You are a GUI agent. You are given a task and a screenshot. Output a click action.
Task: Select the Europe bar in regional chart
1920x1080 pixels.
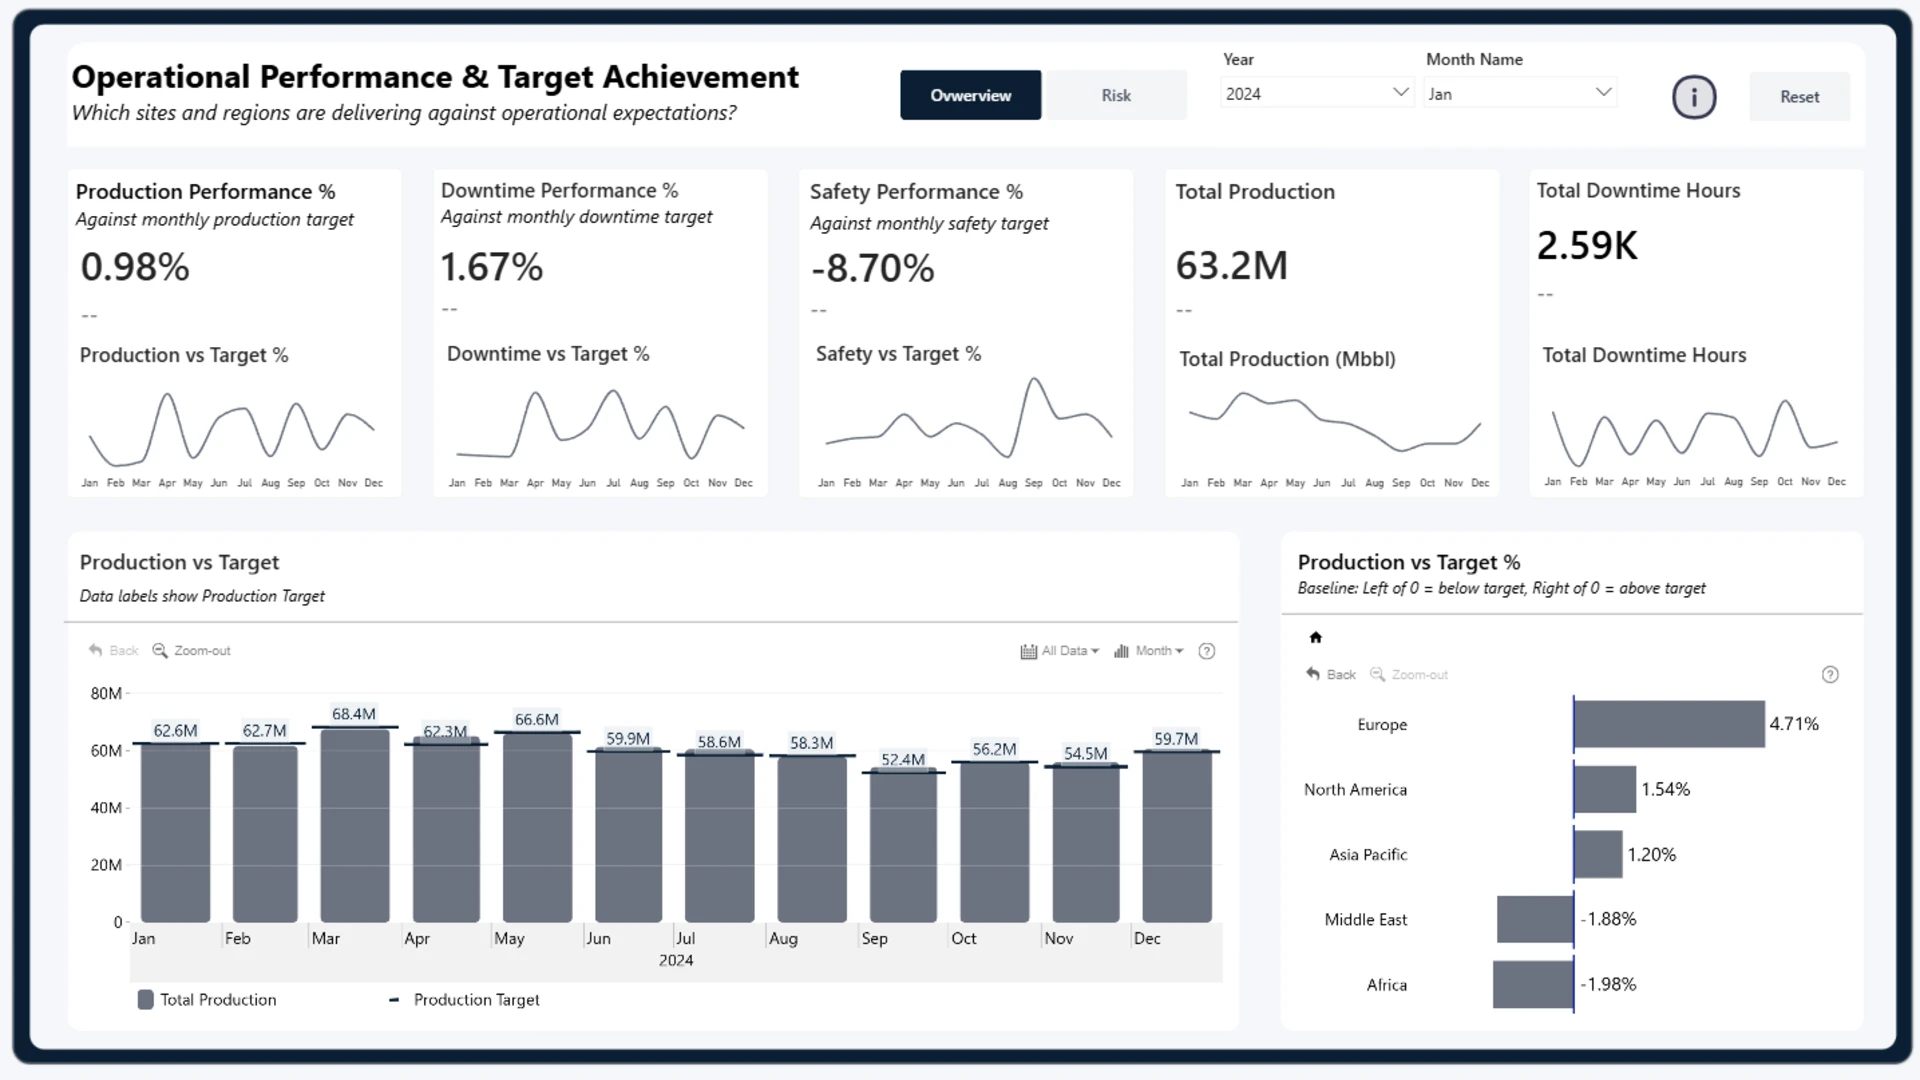point(1669,724)
